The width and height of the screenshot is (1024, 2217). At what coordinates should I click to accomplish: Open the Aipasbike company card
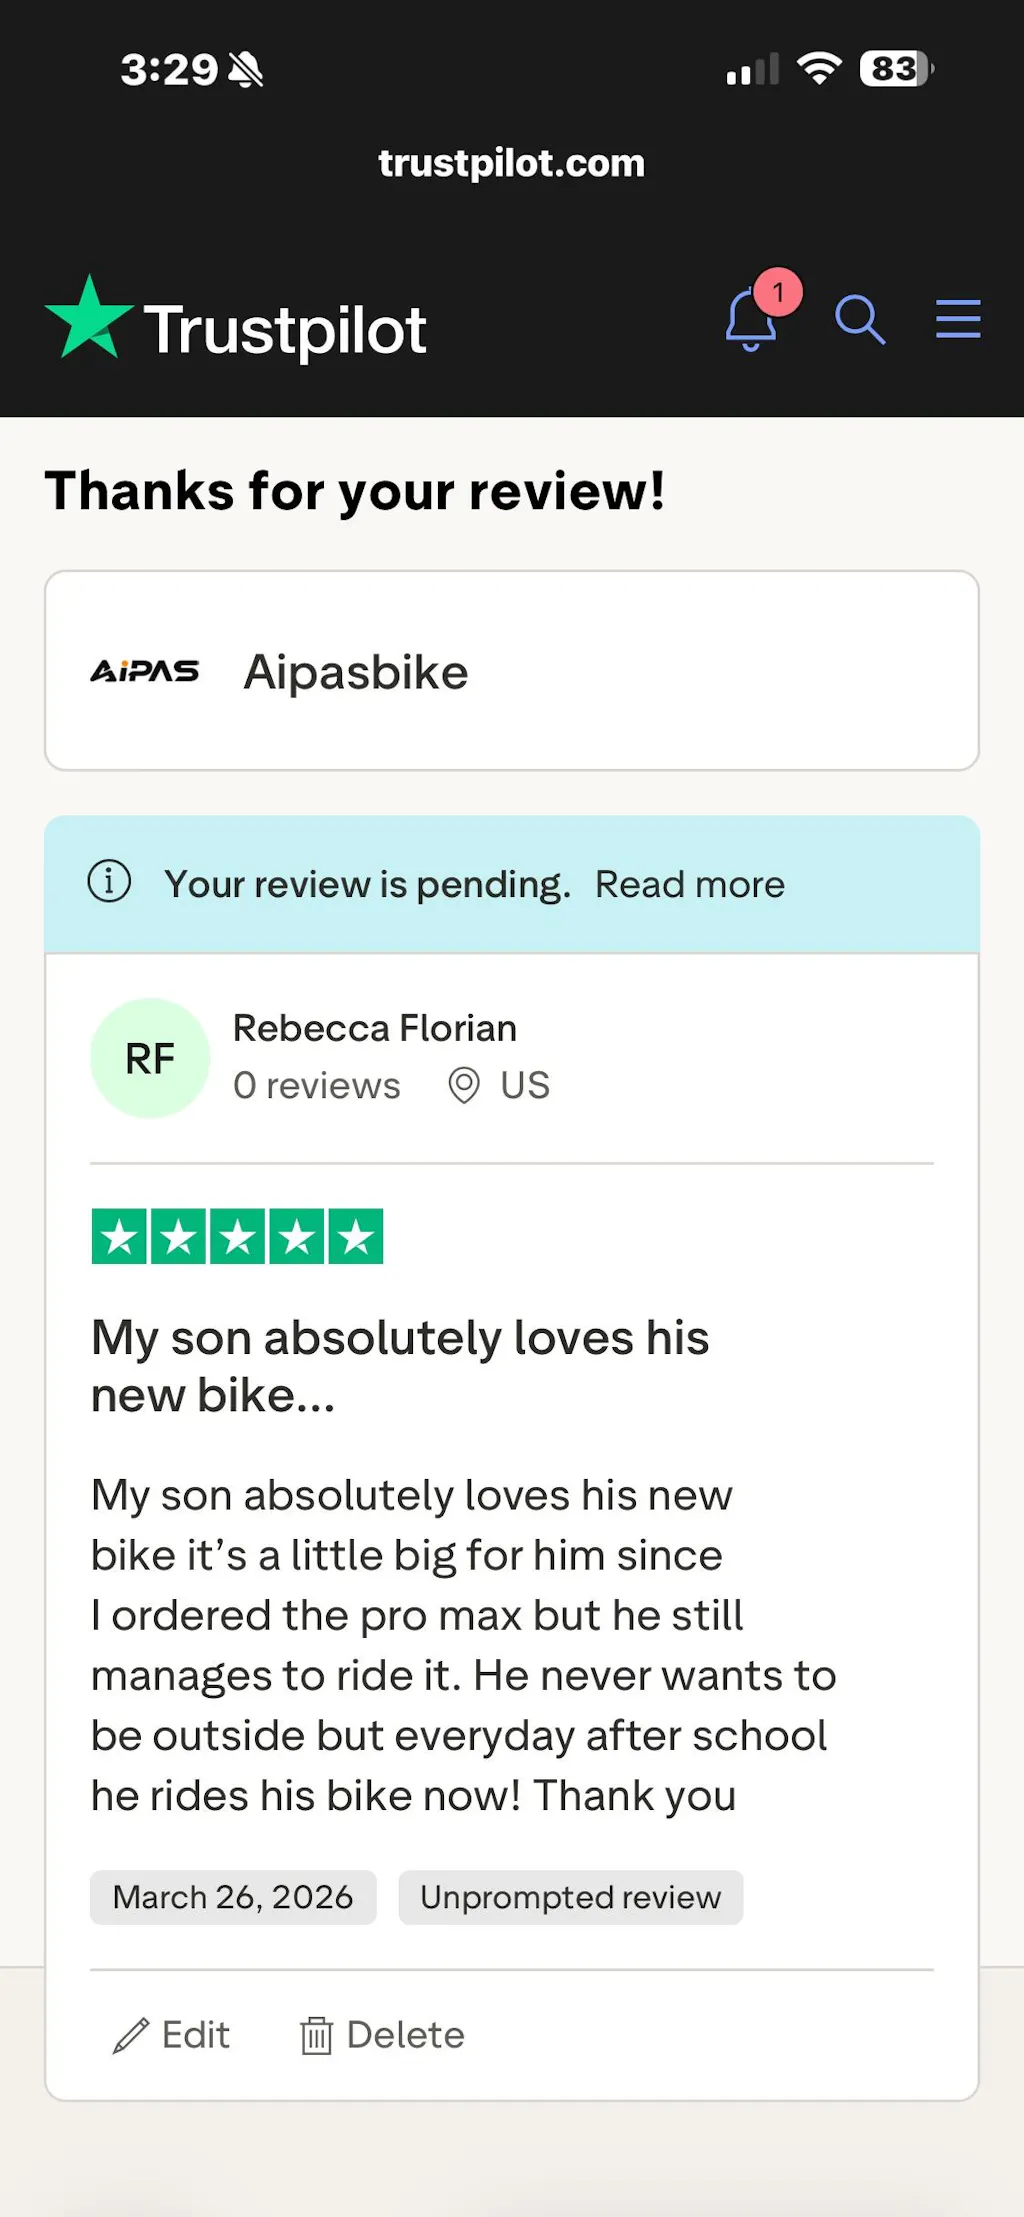click(511, 671)
